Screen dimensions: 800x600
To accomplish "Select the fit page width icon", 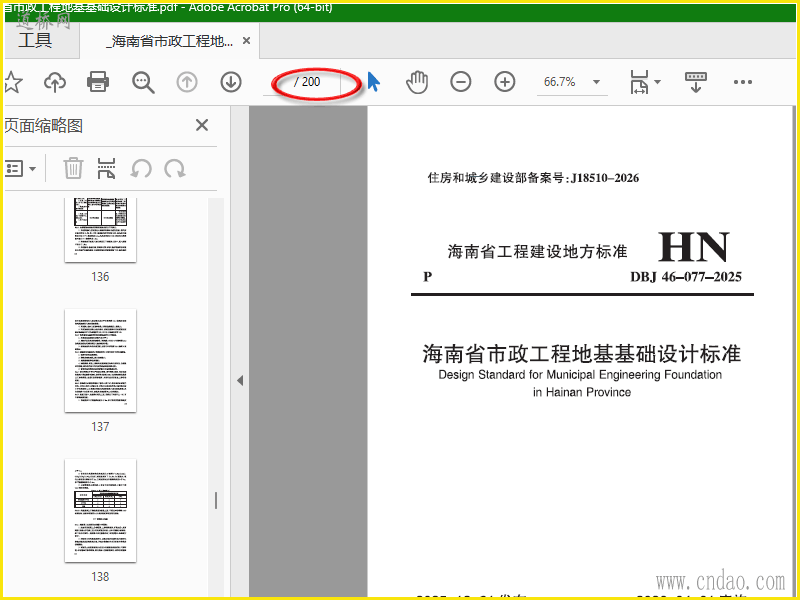I will 639,82.
